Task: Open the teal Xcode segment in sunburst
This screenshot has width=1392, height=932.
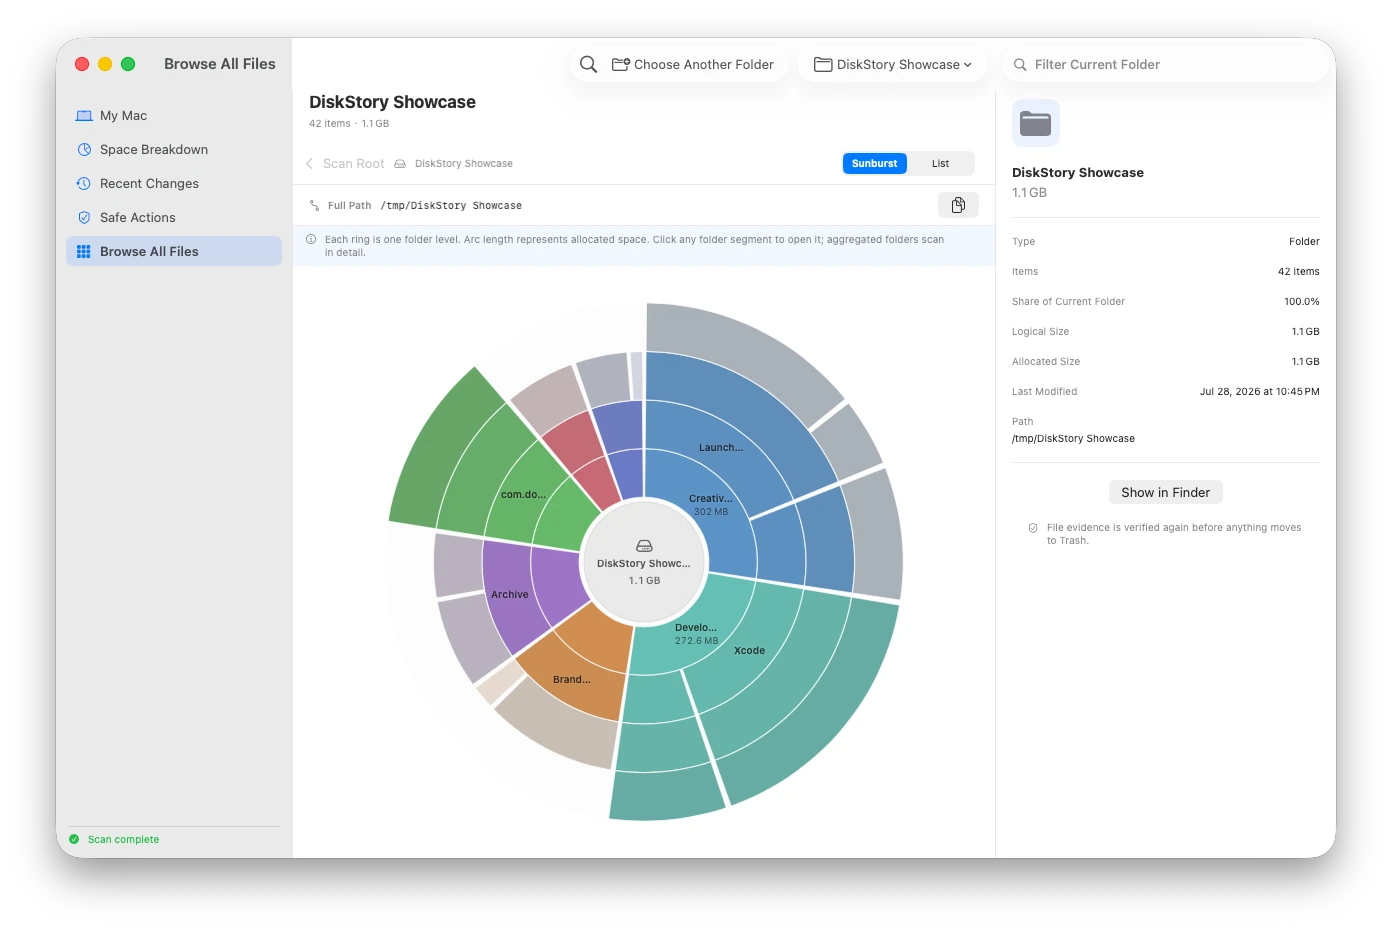Action: 750,651
